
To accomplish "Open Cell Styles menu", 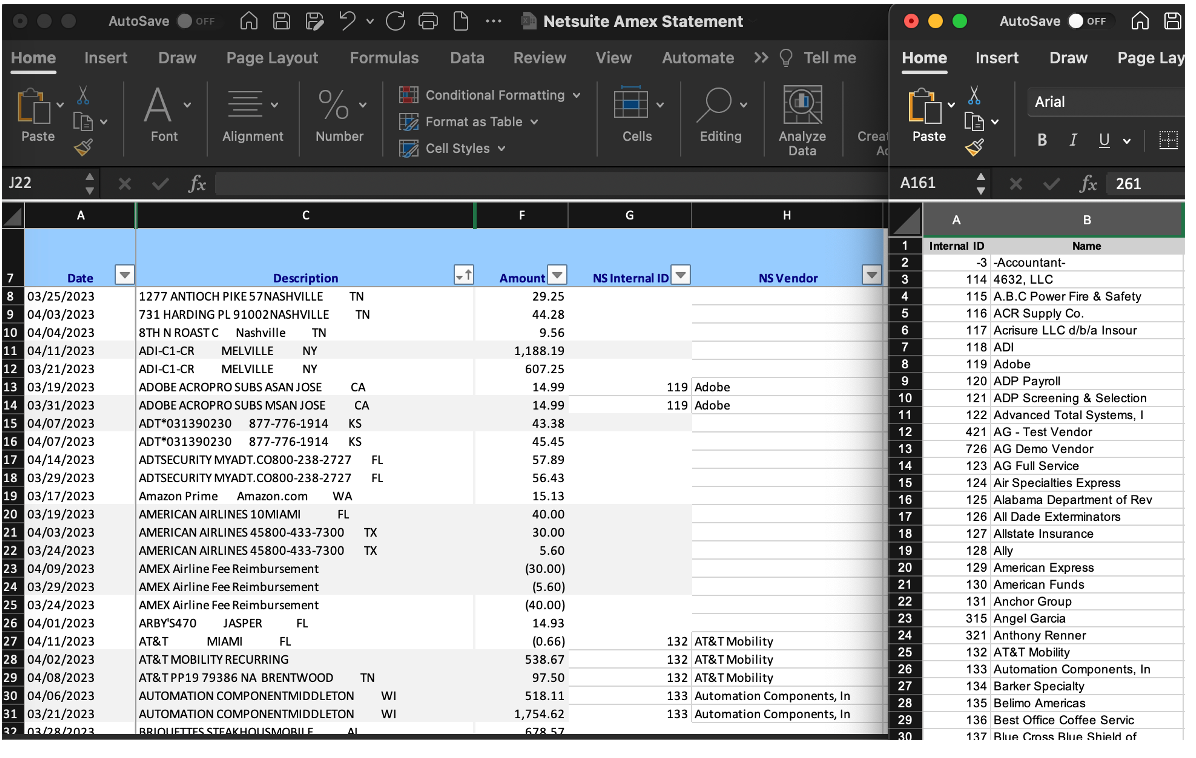I will coord(452,149).
